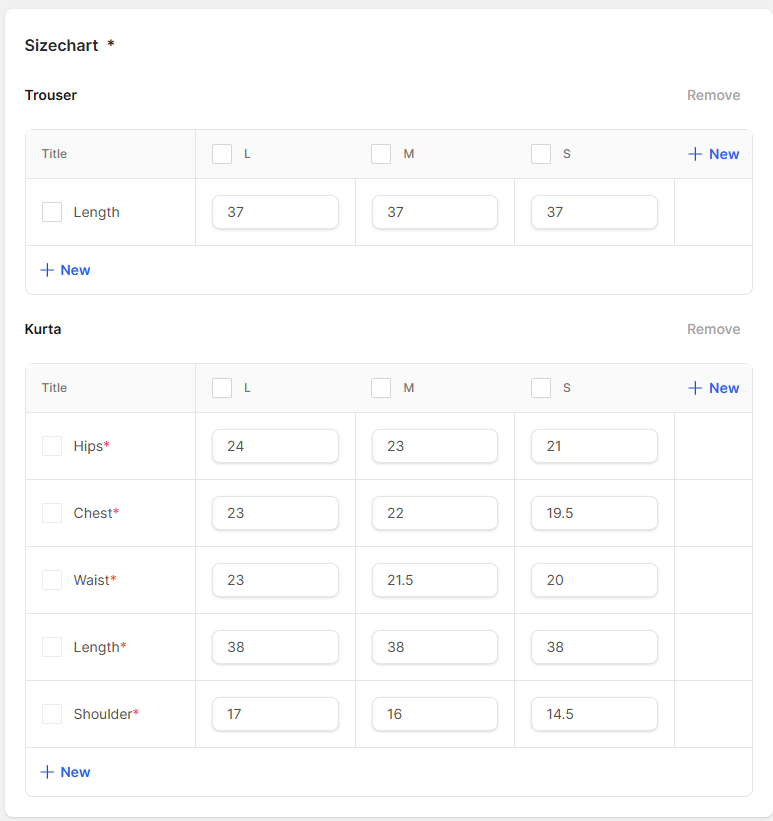Toggle the Kurta Hips row checkbox
The image size is (773, 821).
pos(52,446)
